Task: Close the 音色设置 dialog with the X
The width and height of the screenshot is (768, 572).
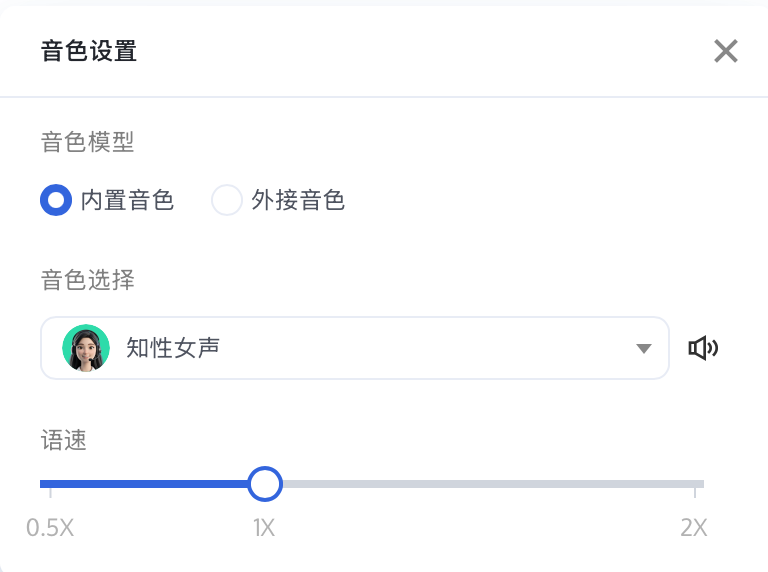Action: click(x=725, y=51)
